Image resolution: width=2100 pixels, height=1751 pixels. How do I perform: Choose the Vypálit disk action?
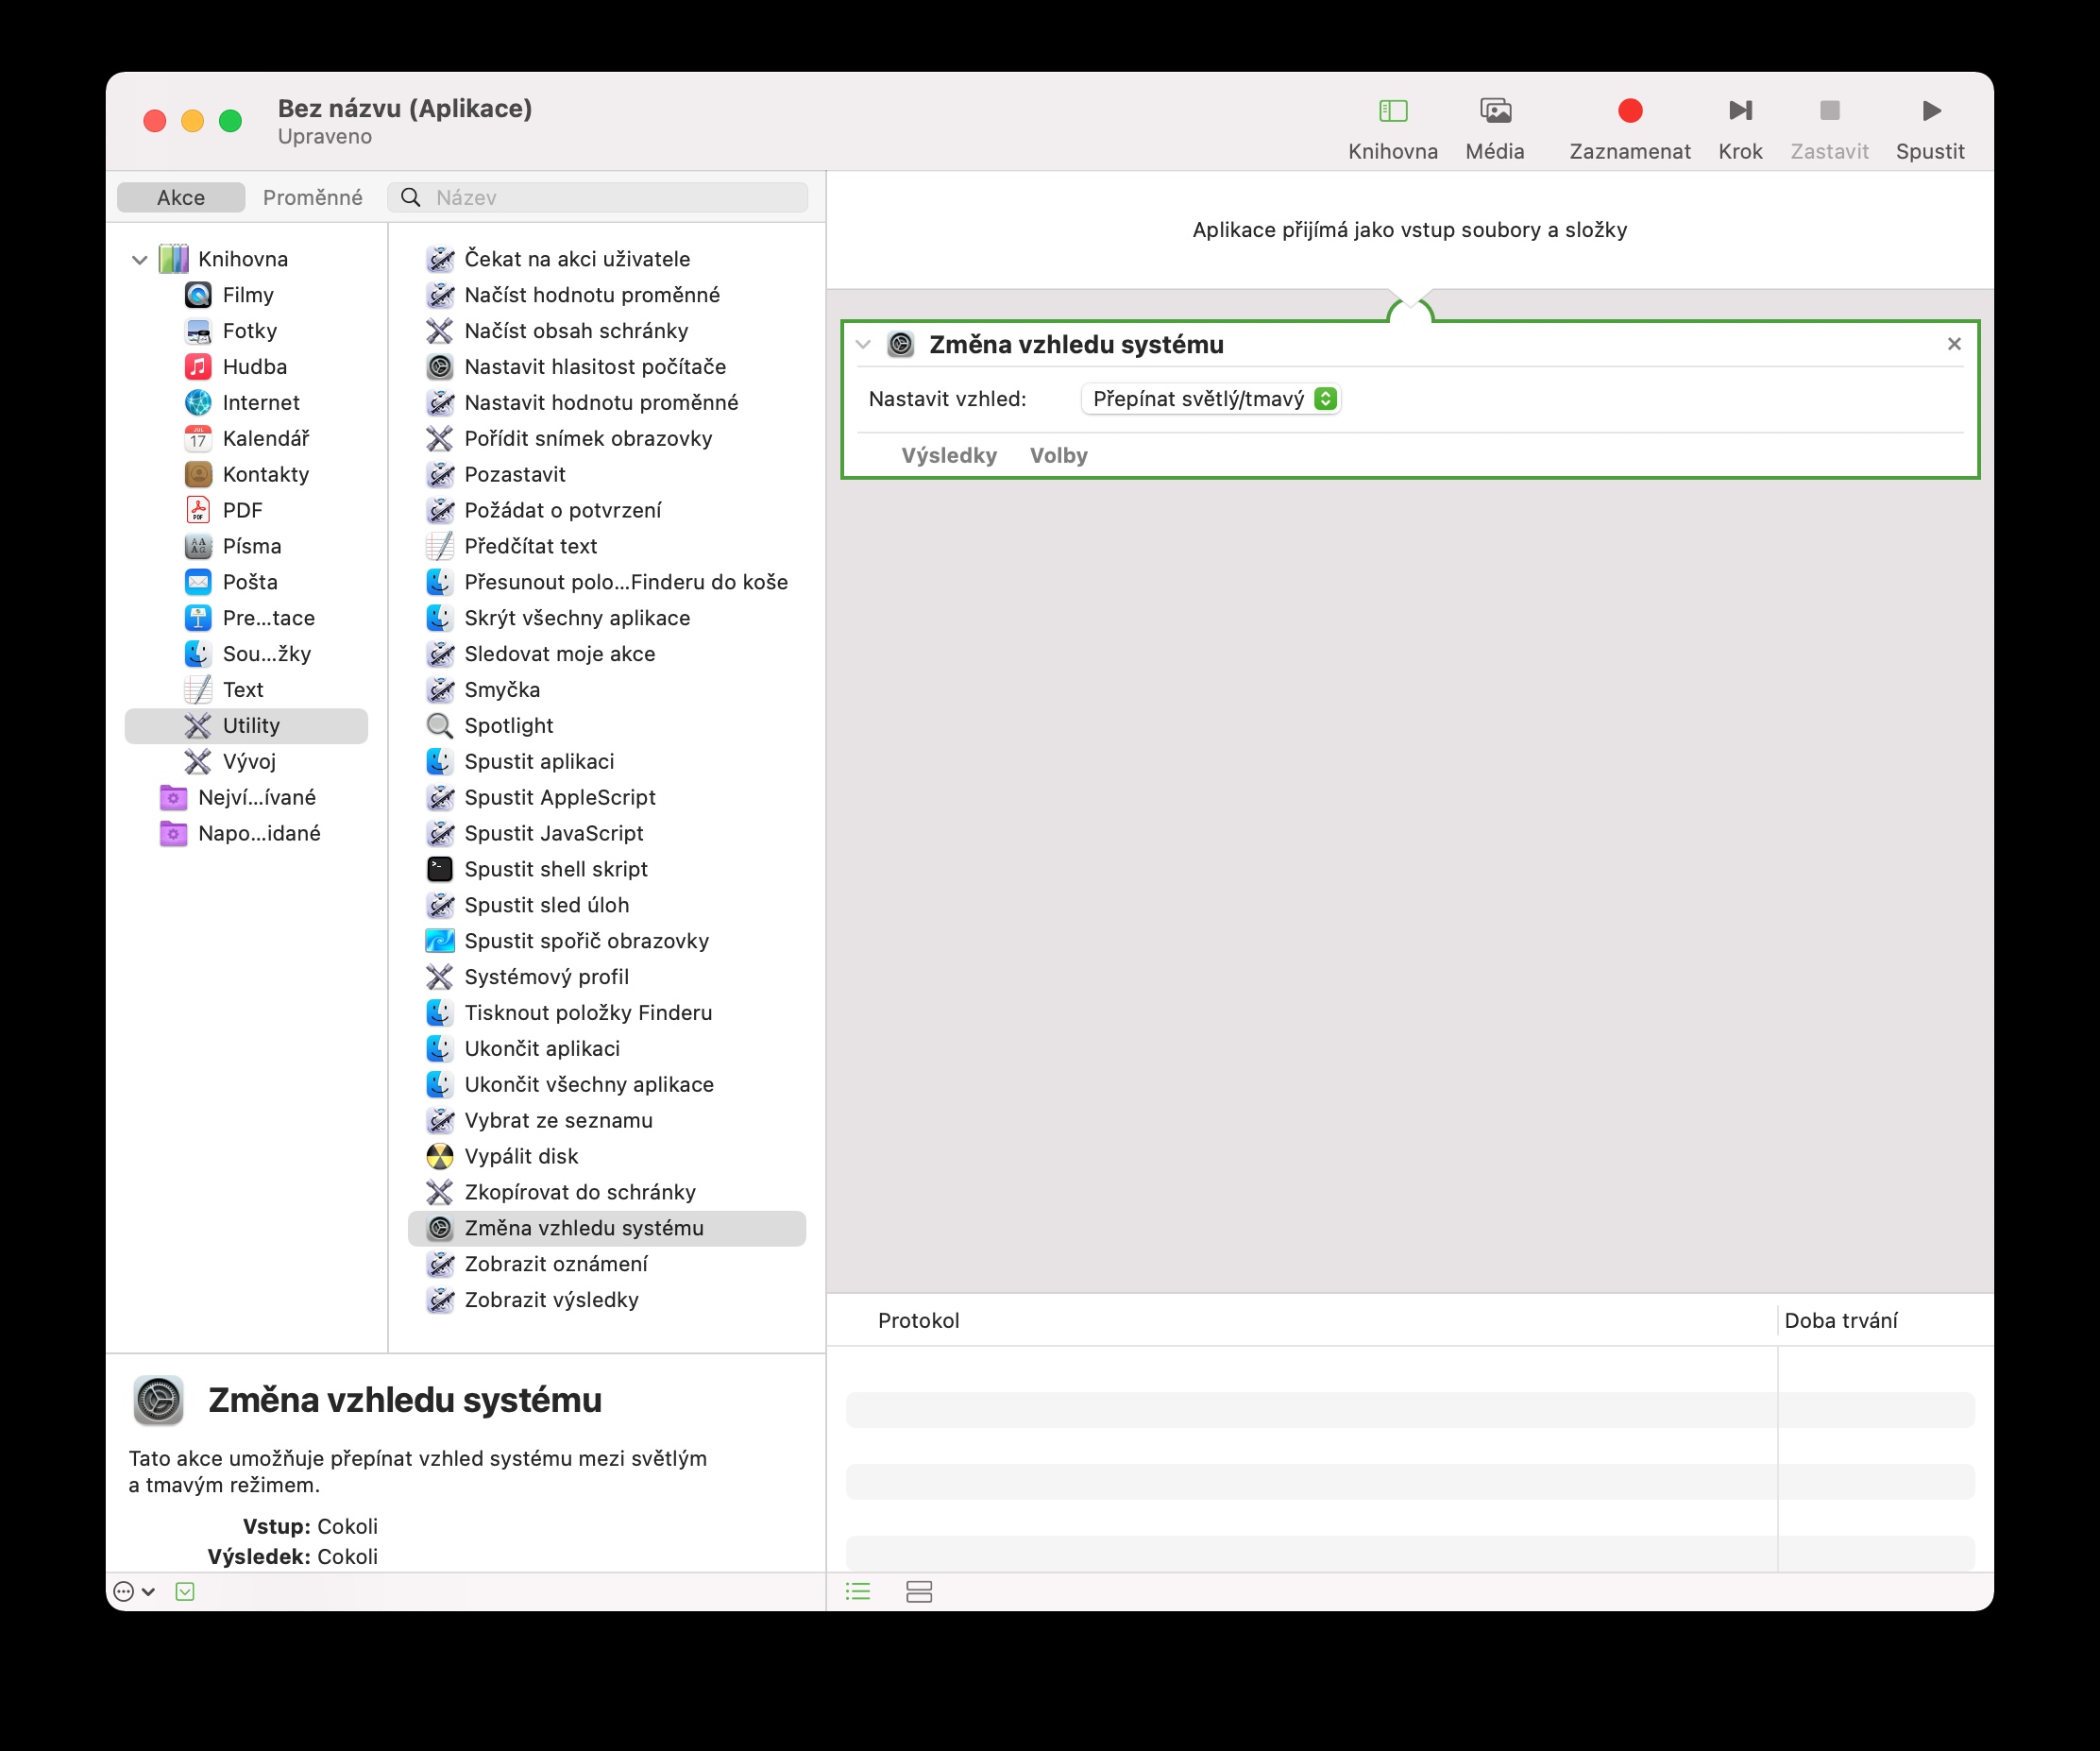pos(521,1156)
